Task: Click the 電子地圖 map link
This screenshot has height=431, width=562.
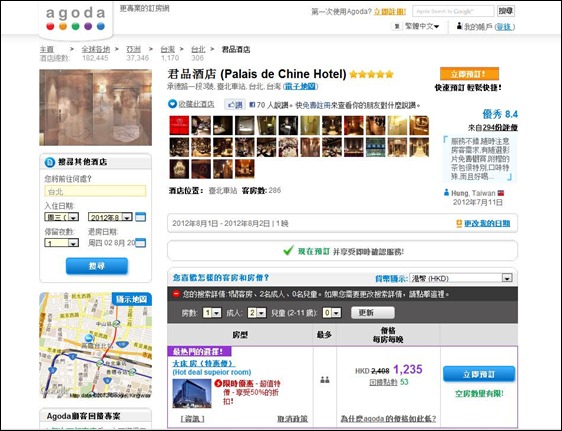Action: tap(300, 86)
